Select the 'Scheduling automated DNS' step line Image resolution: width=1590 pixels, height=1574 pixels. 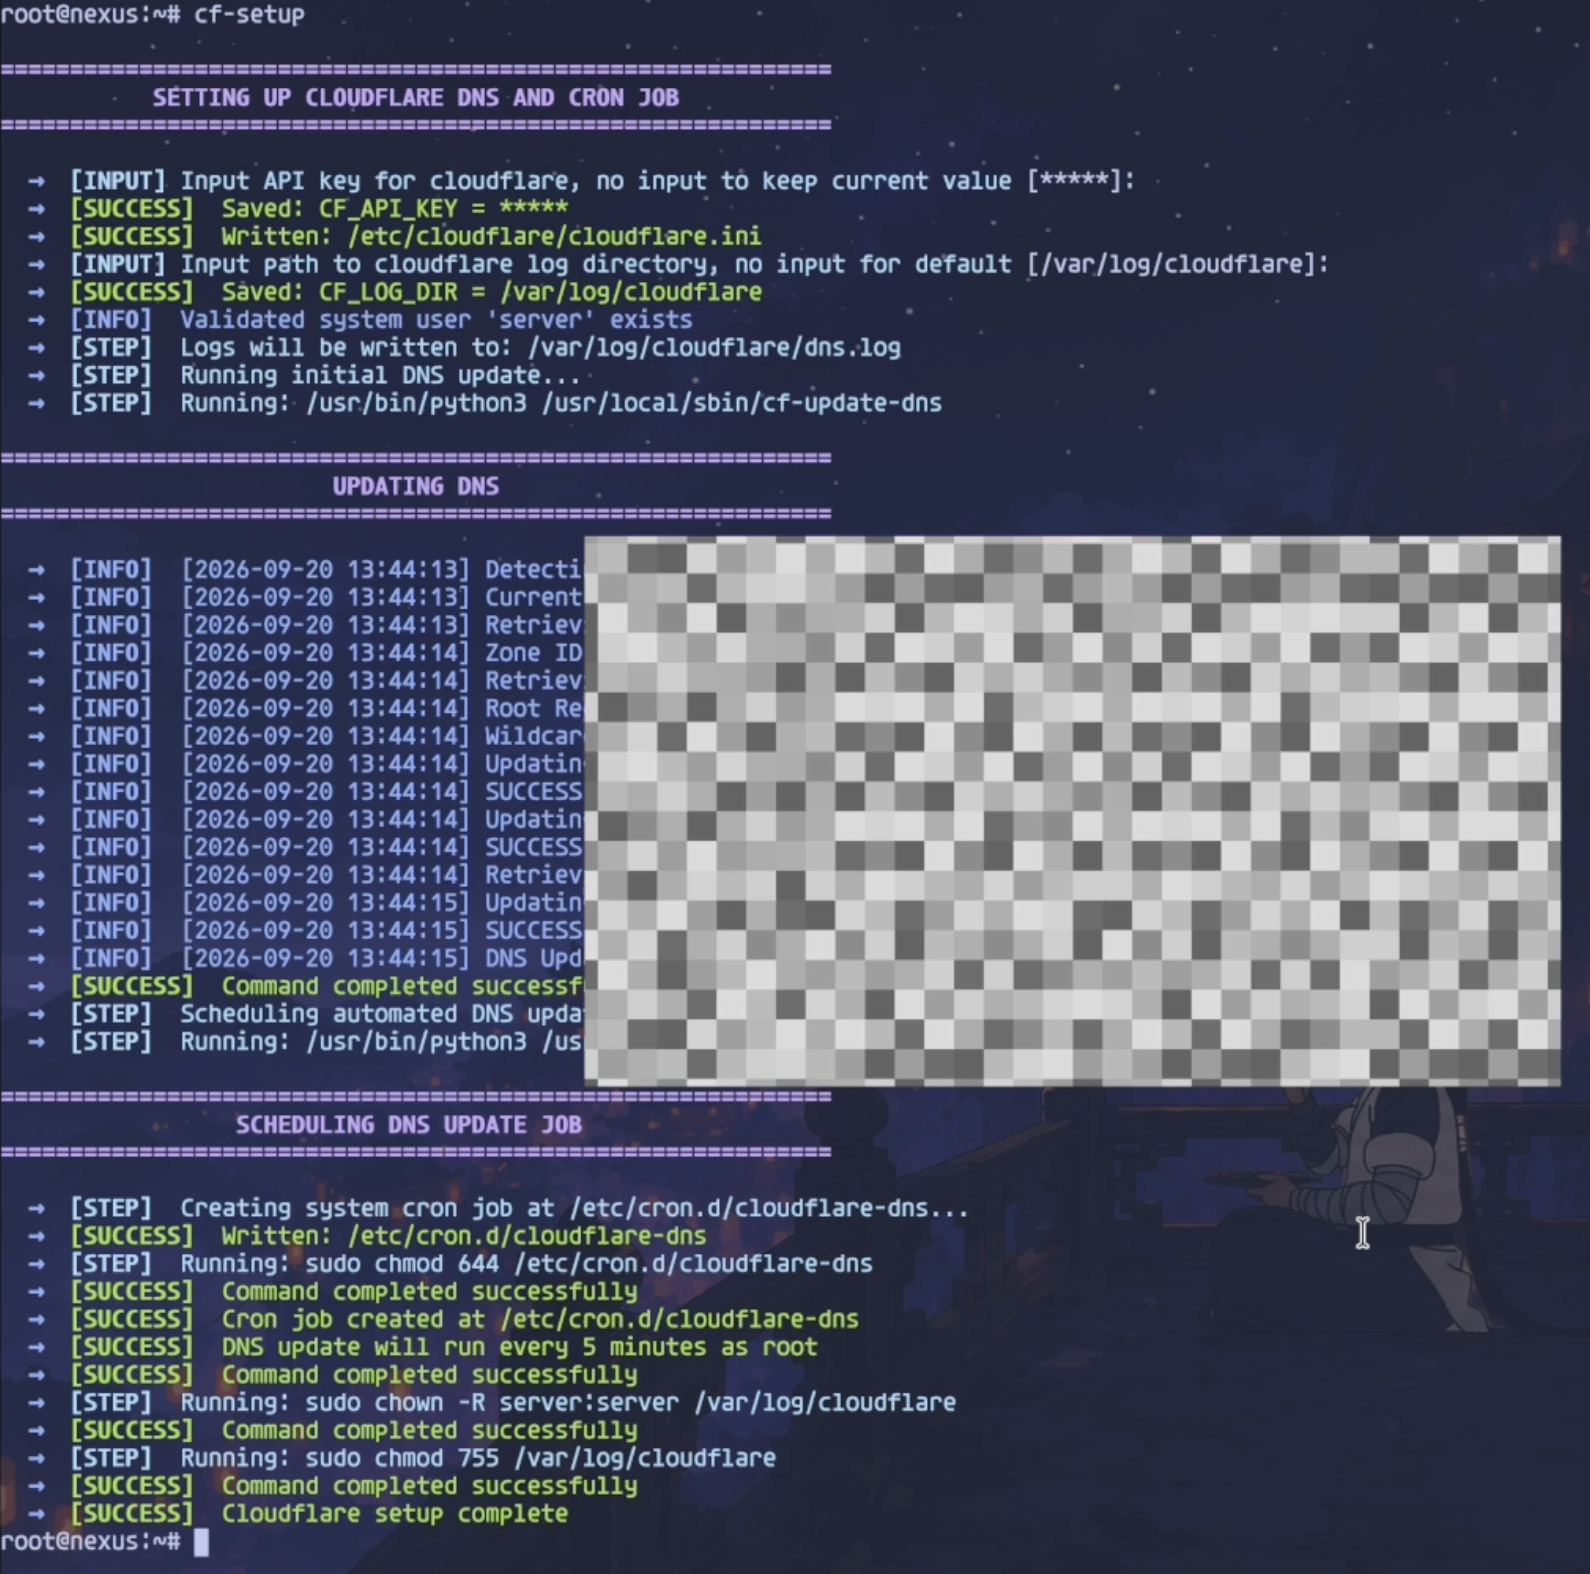tap(305, 1014)
